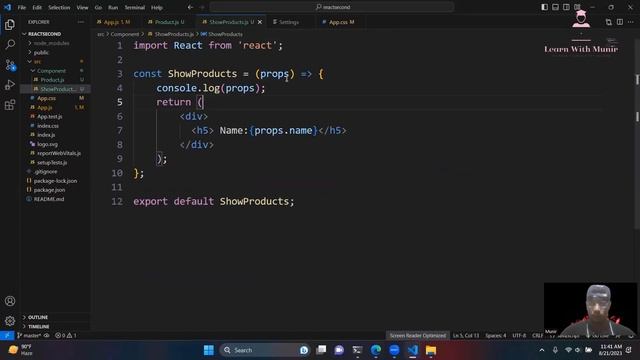Toggle the primary side bar layout icon
This screenshot has width=640, height=360.
(x=544, y=7)
